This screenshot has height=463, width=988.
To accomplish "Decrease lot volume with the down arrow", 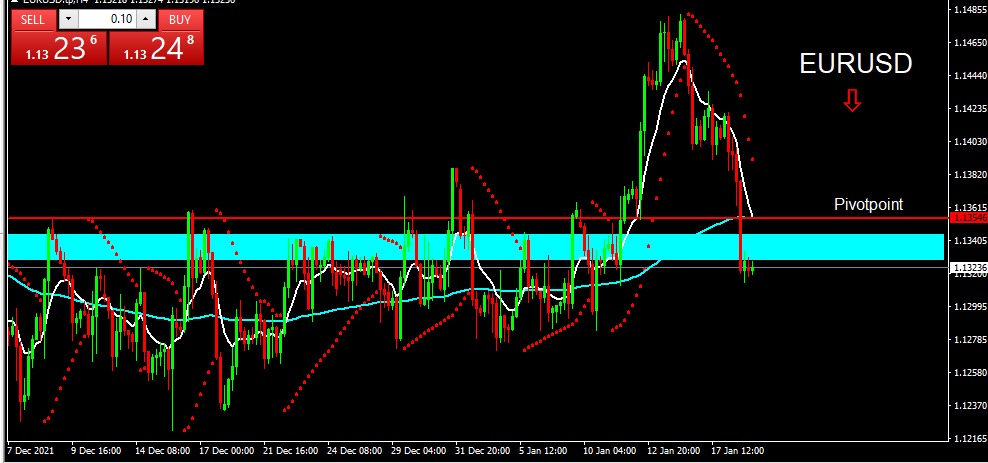I will tap(68, 20).
